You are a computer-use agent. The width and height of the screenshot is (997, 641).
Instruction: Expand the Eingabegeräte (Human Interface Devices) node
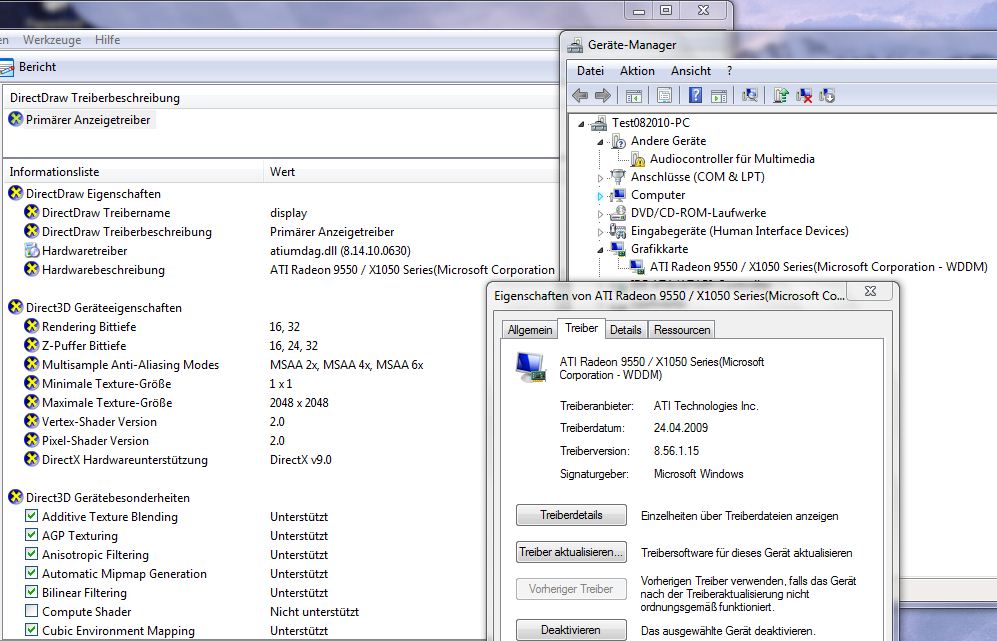pyautogui.click(x=600, y=232)
